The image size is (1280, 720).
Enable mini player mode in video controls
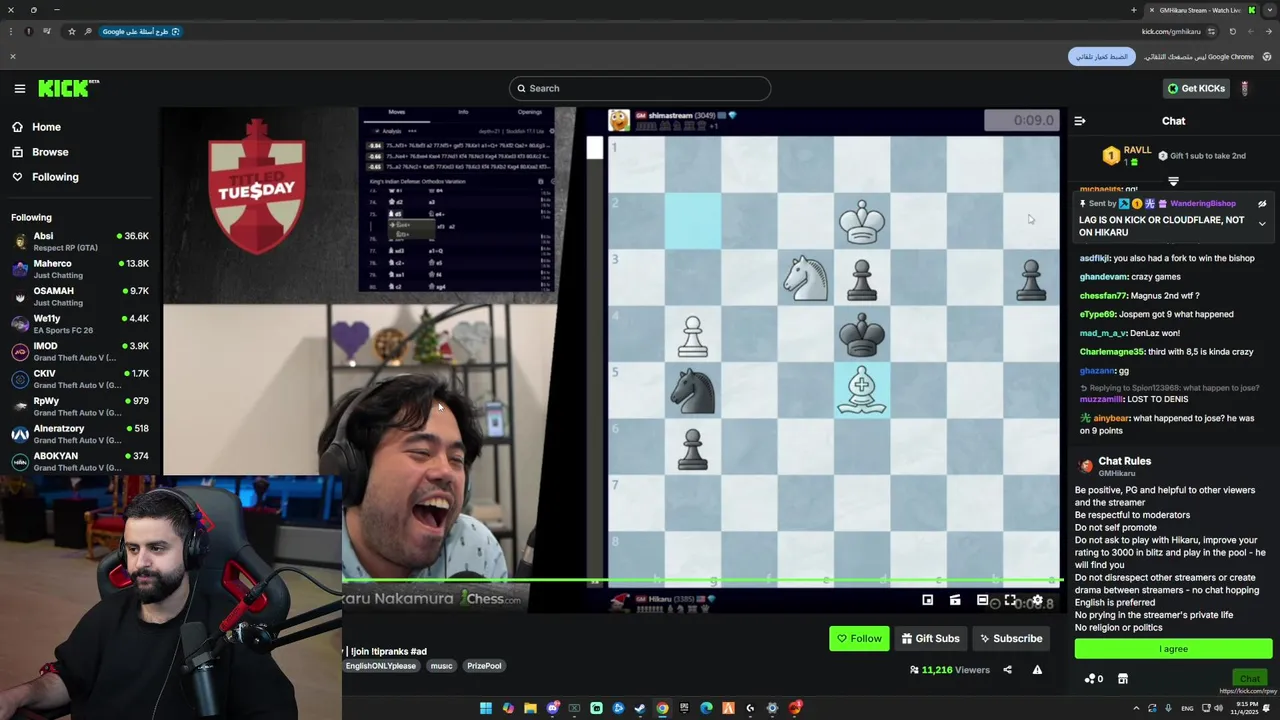(x=927, y=600)
